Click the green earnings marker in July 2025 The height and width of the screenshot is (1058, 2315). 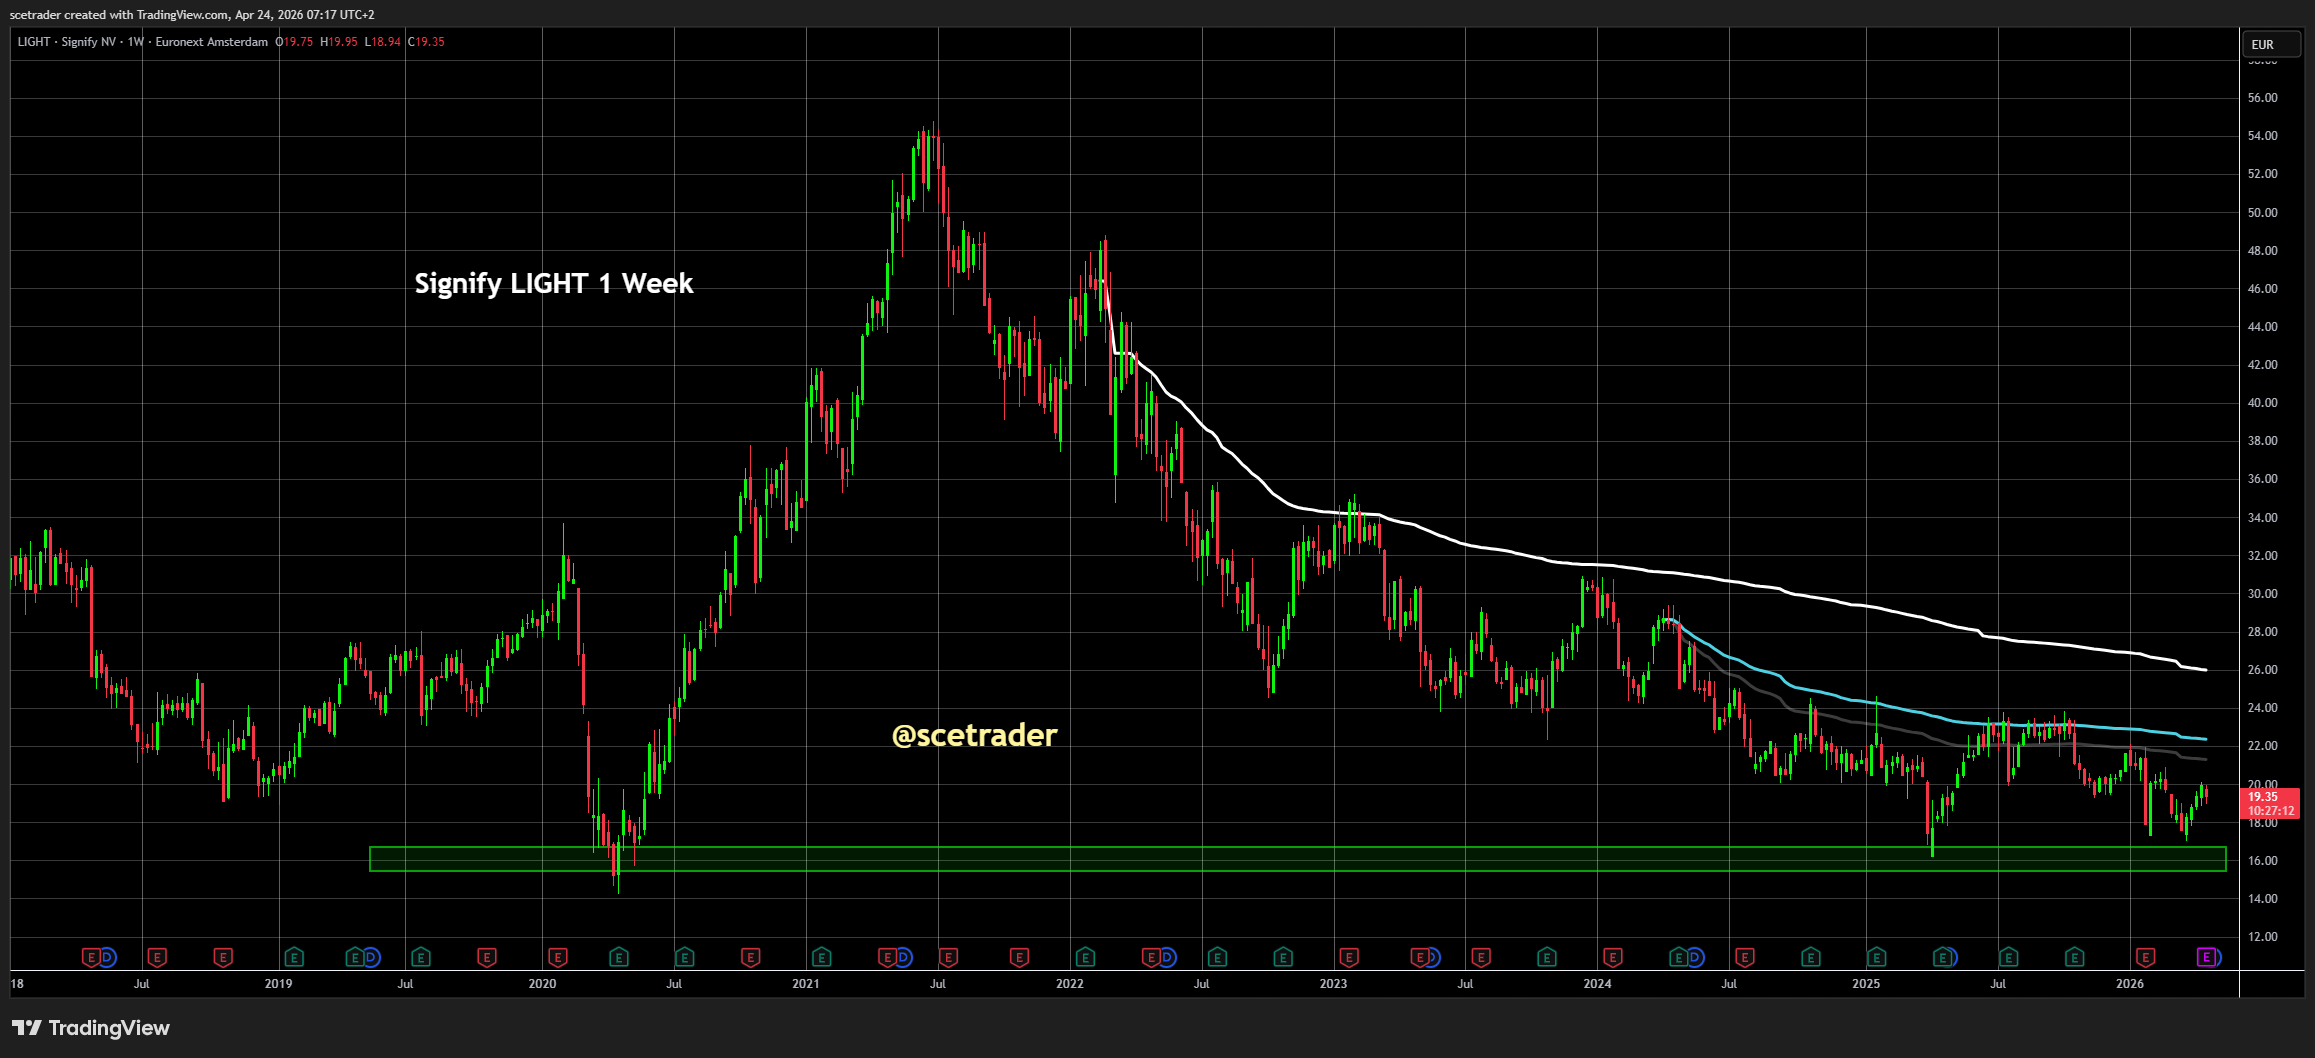click(x=2009, y=958)
